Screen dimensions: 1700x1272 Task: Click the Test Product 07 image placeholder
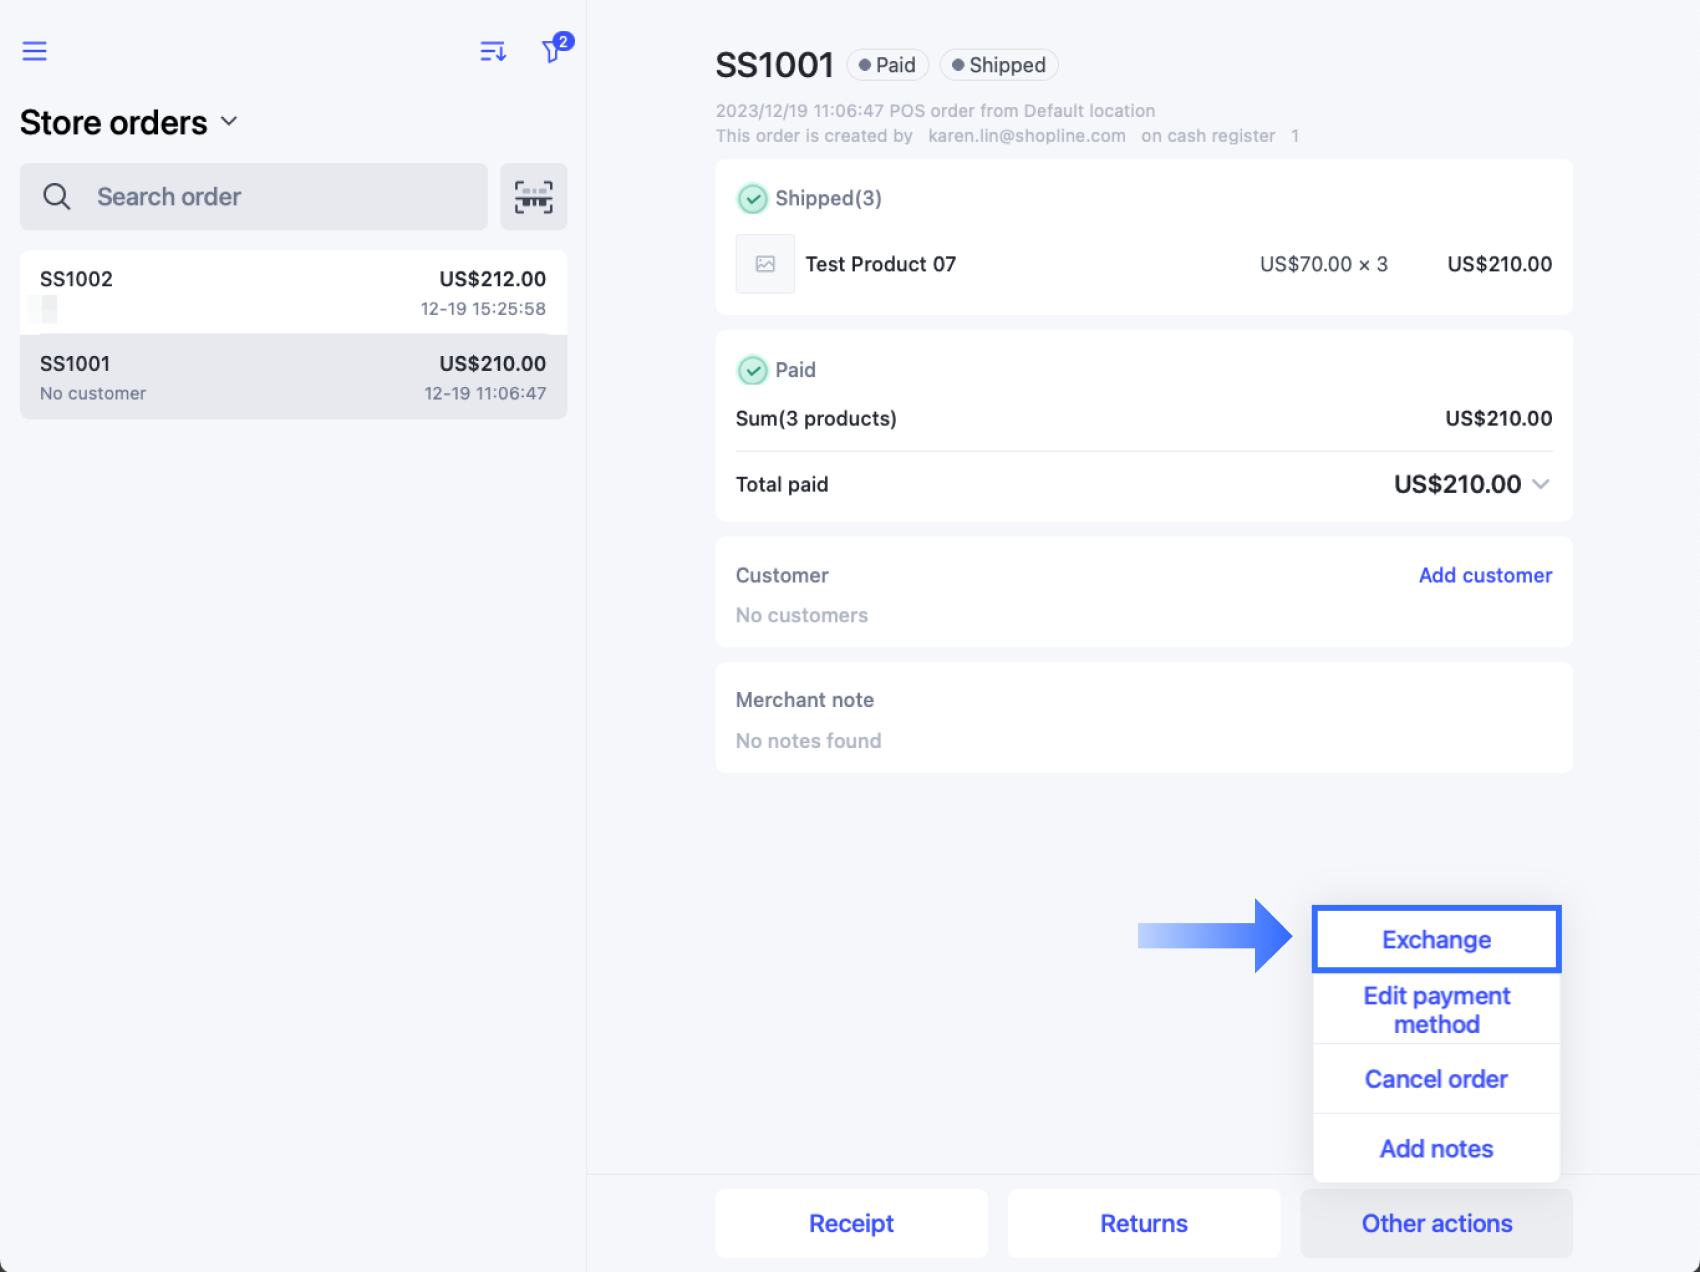(x=764, y=263)
